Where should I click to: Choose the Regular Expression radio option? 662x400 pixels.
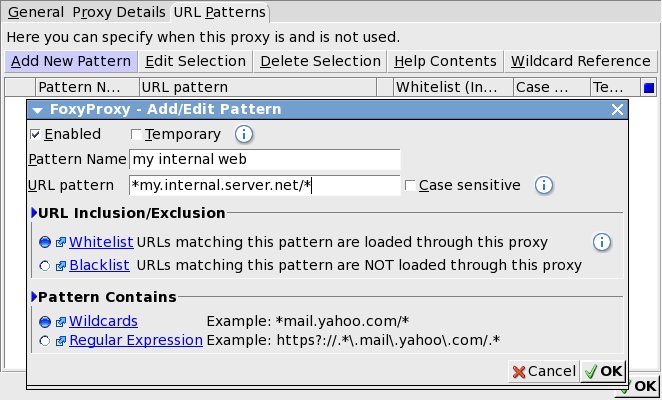click(x=45, y=341)
